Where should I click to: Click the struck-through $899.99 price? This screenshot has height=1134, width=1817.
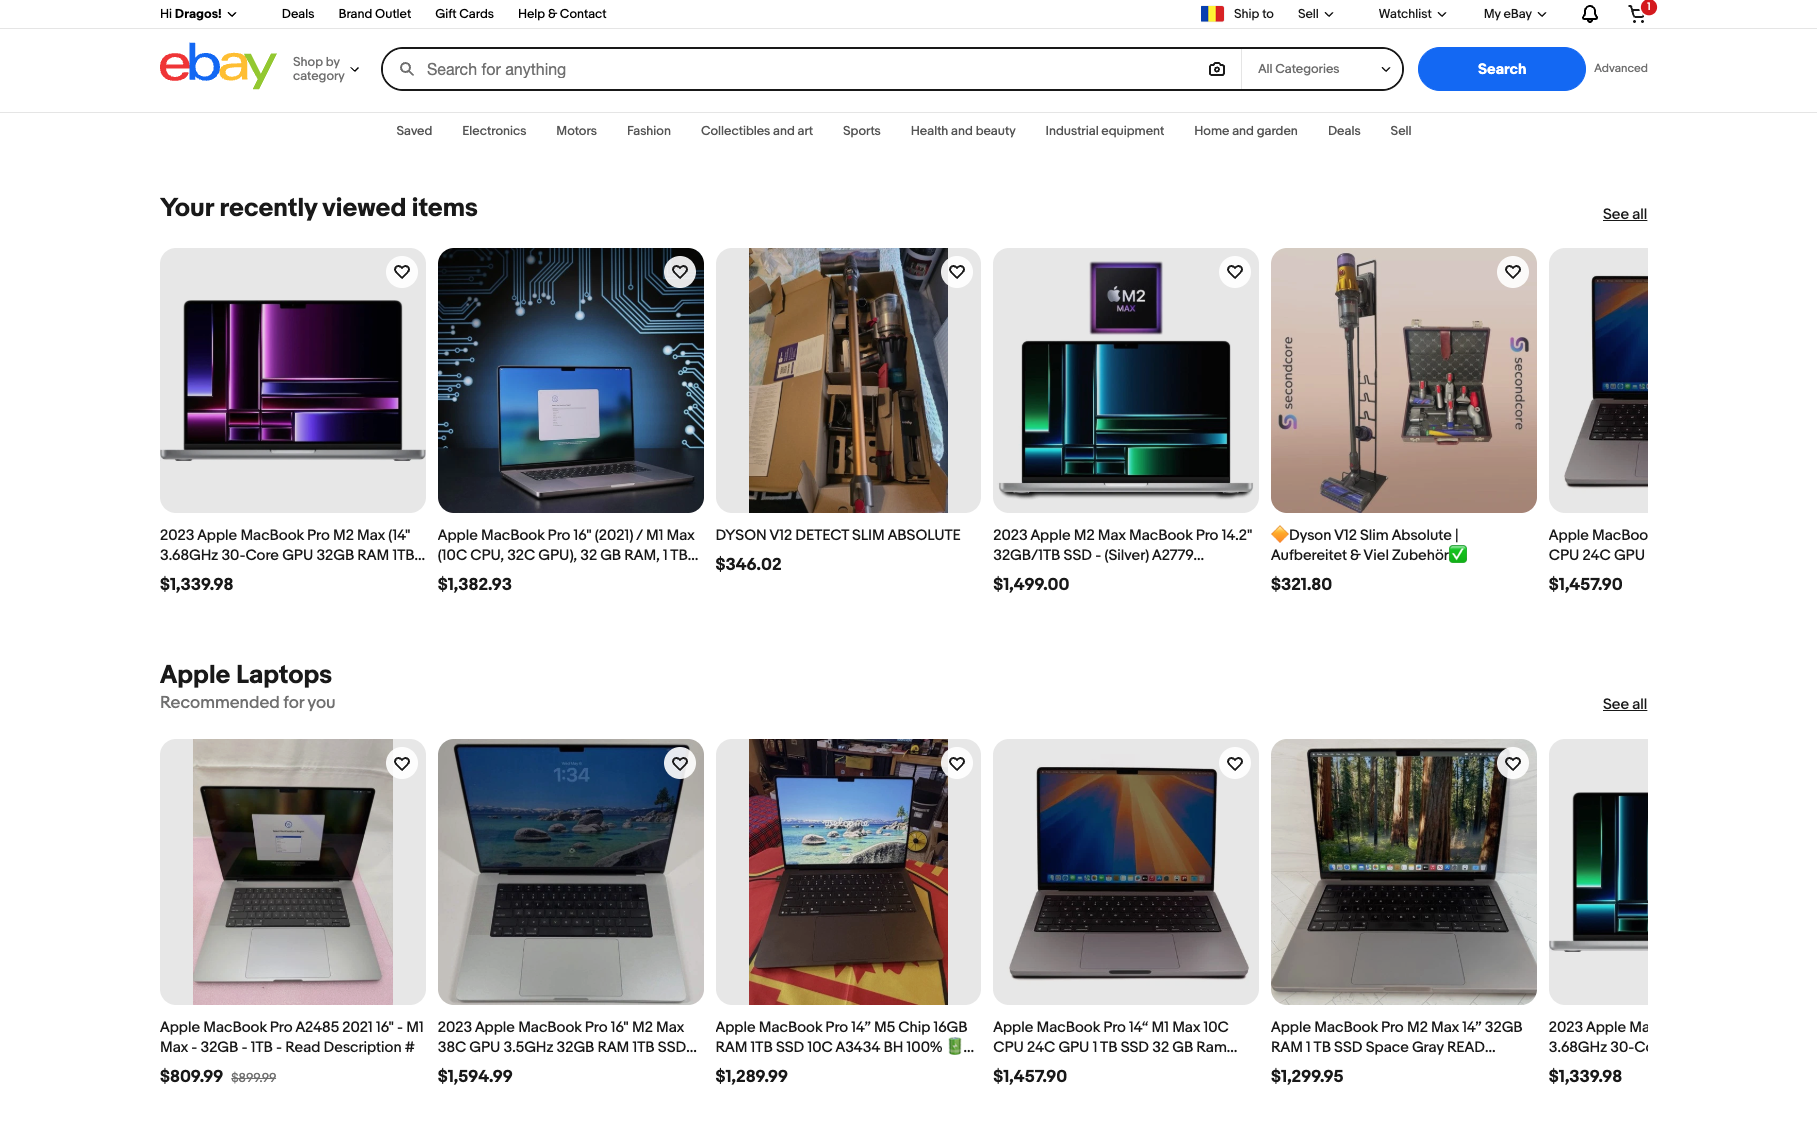click(x=253, y=1077)
